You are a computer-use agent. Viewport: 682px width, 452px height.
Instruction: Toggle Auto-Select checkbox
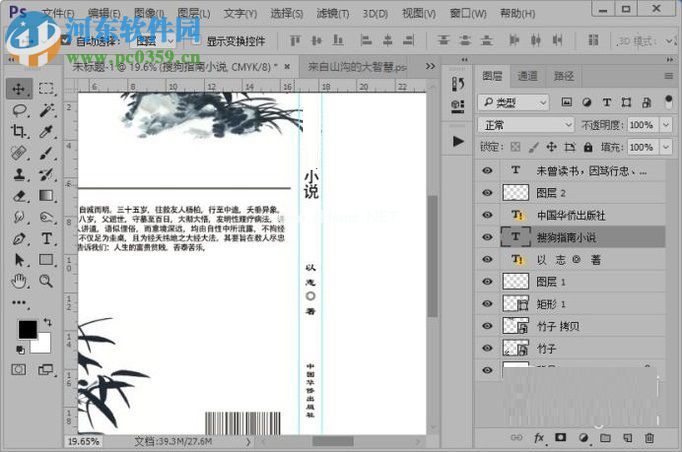(66, 40)
